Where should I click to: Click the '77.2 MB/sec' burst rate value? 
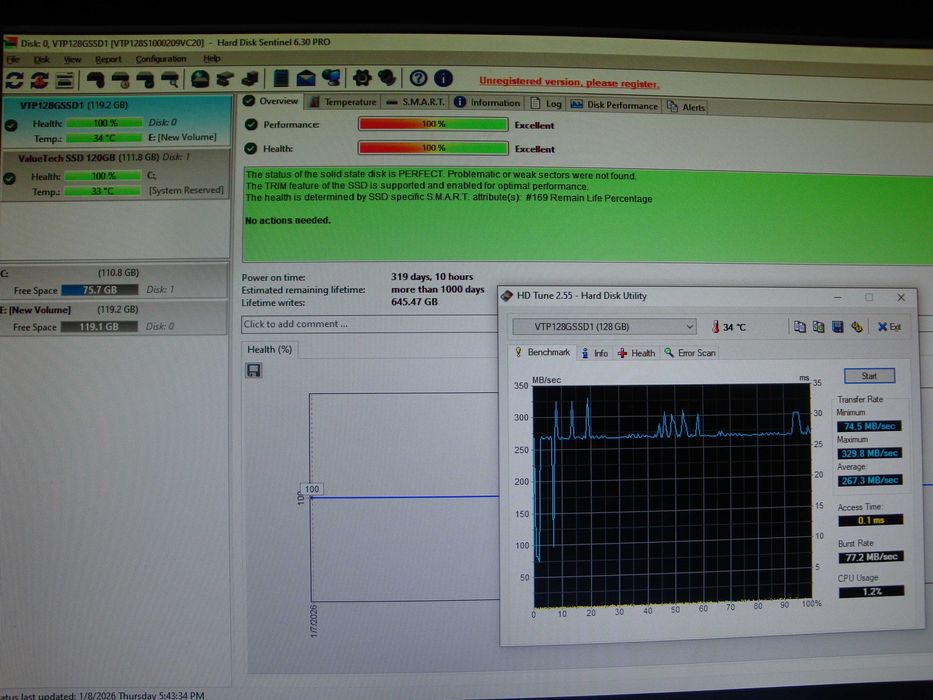click(x=871, y=557)
